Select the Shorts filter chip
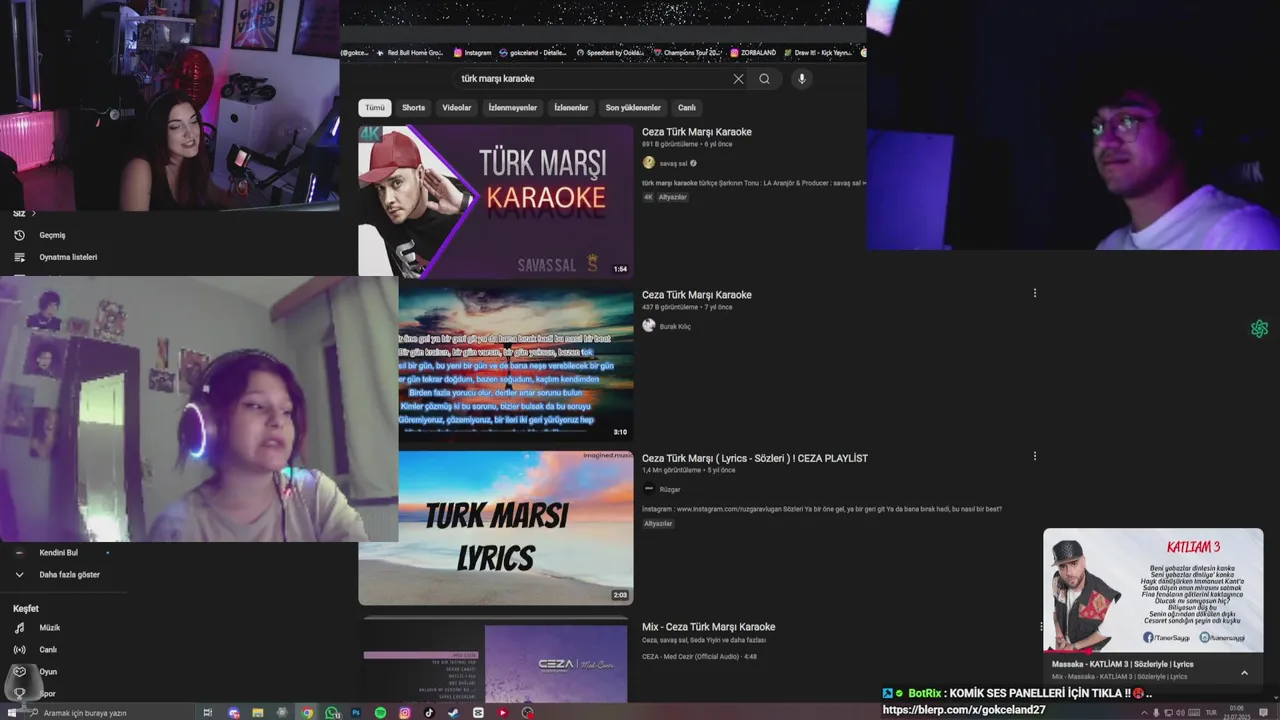Screen dimensions: 1280x720 (x=413, y=107)
